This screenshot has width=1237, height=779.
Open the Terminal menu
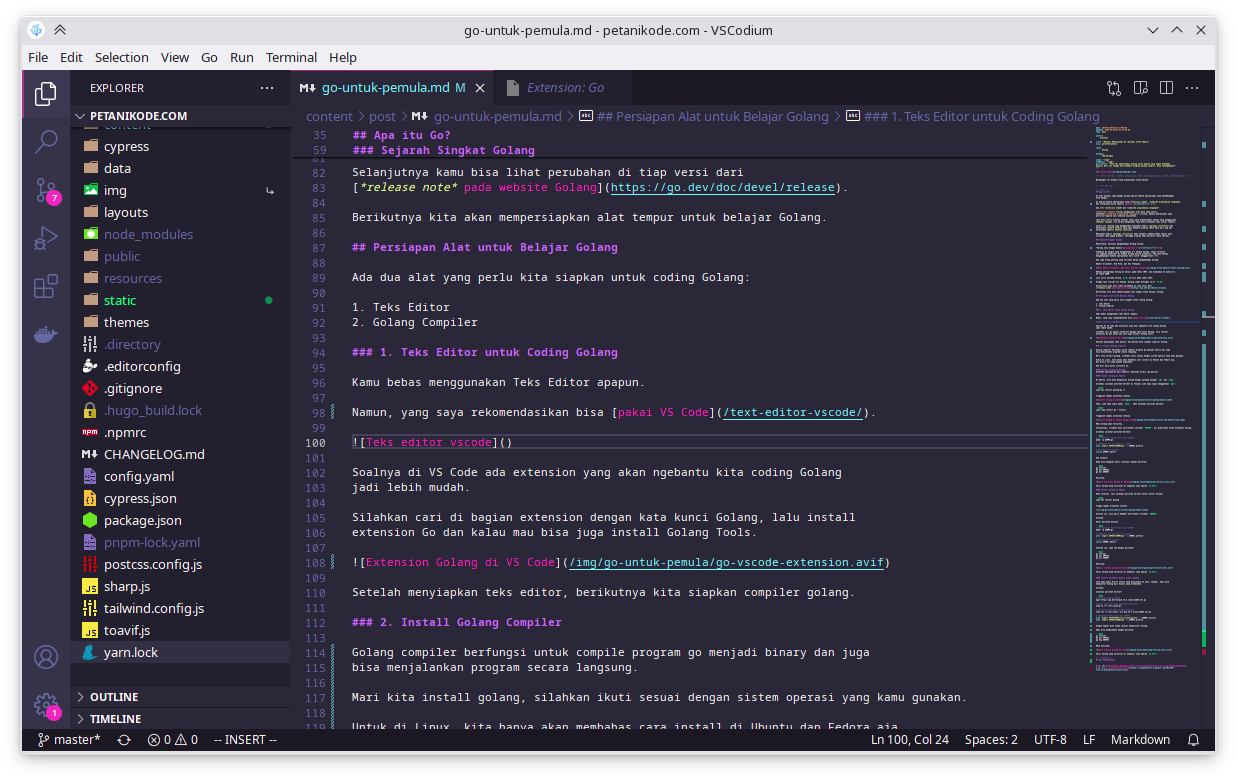point(291,57)
